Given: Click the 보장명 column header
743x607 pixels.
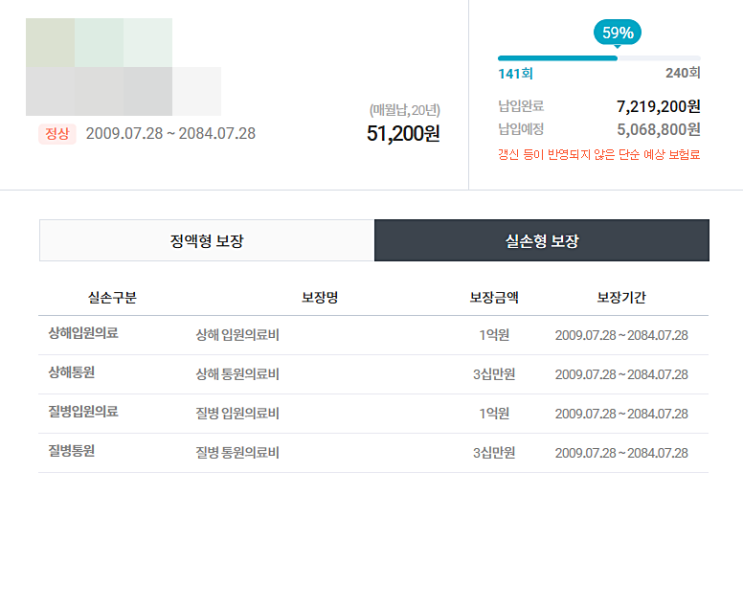Looking at the screenshot, I should point(320,298).
